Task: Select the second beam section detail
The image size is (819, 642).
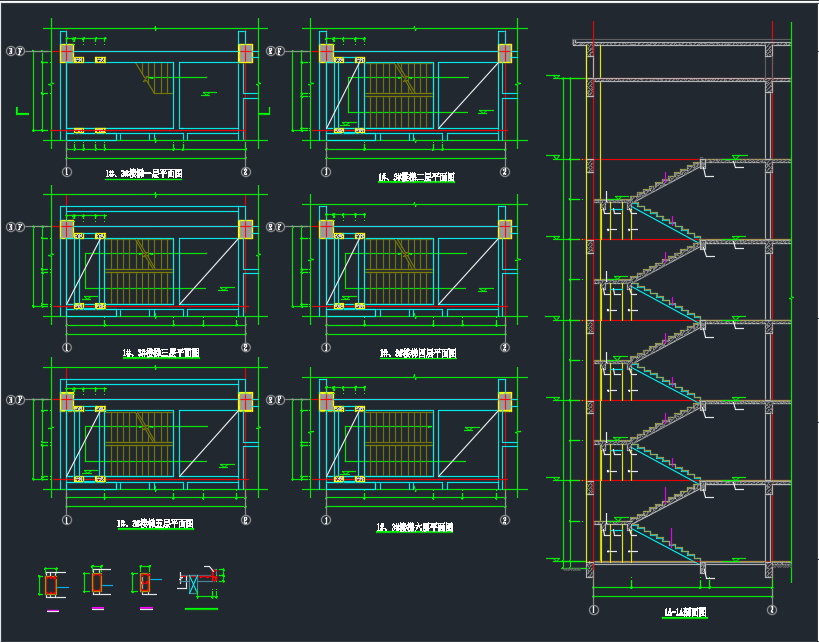Action: pos(98,582)
